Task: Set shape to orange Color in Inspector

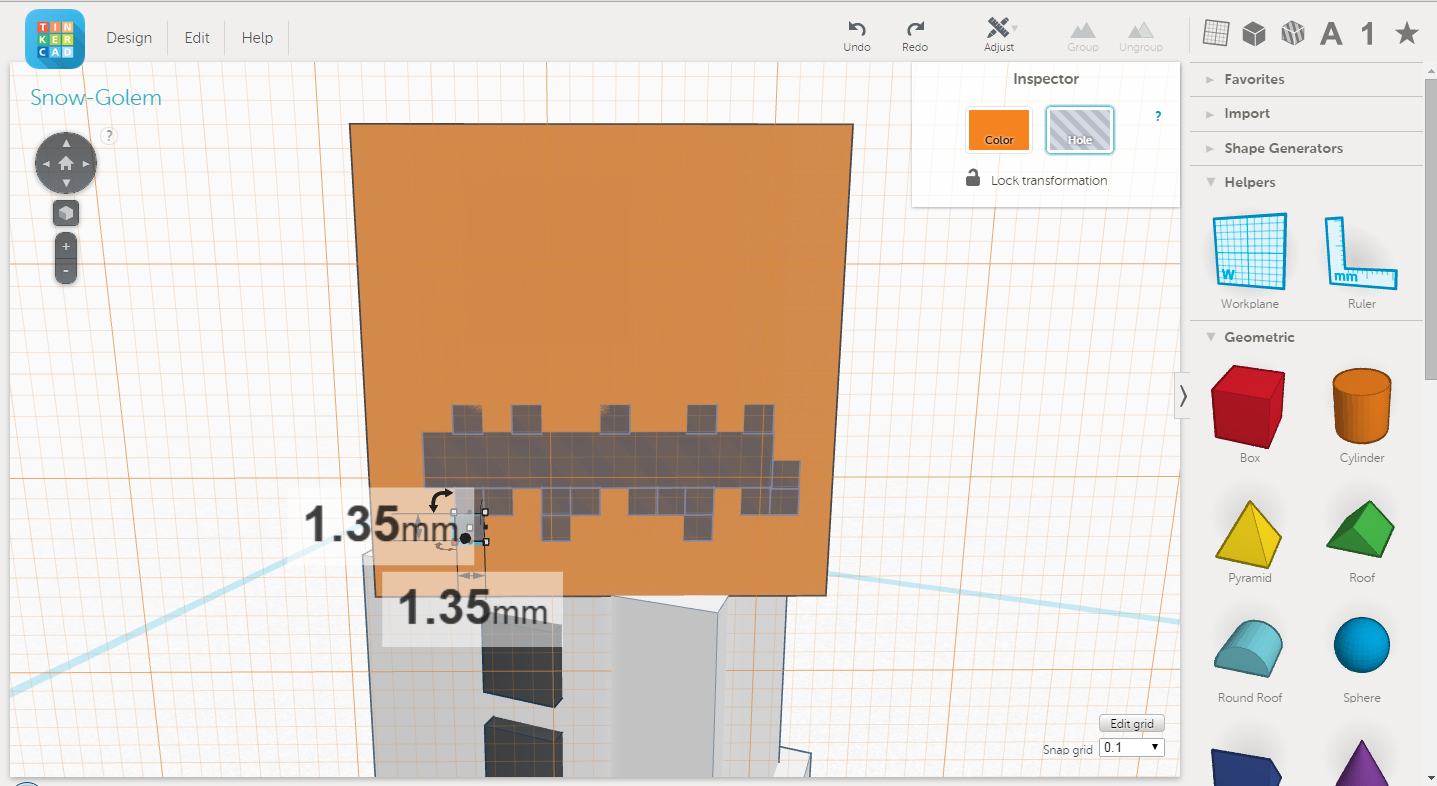Action: (999, 130)
